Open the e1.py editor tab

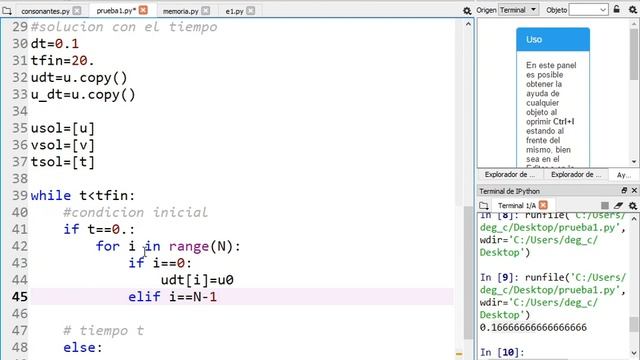point(234,11)
